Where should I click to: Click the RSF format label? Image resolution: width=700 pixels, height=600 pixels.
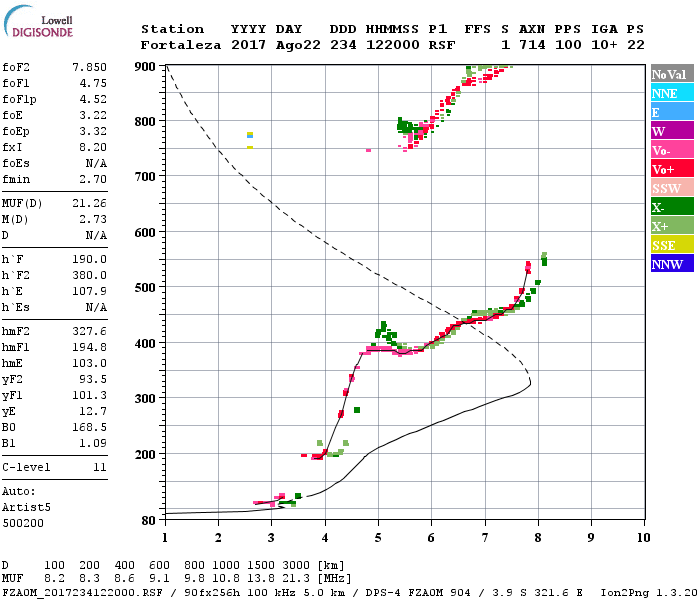point(442,45)
